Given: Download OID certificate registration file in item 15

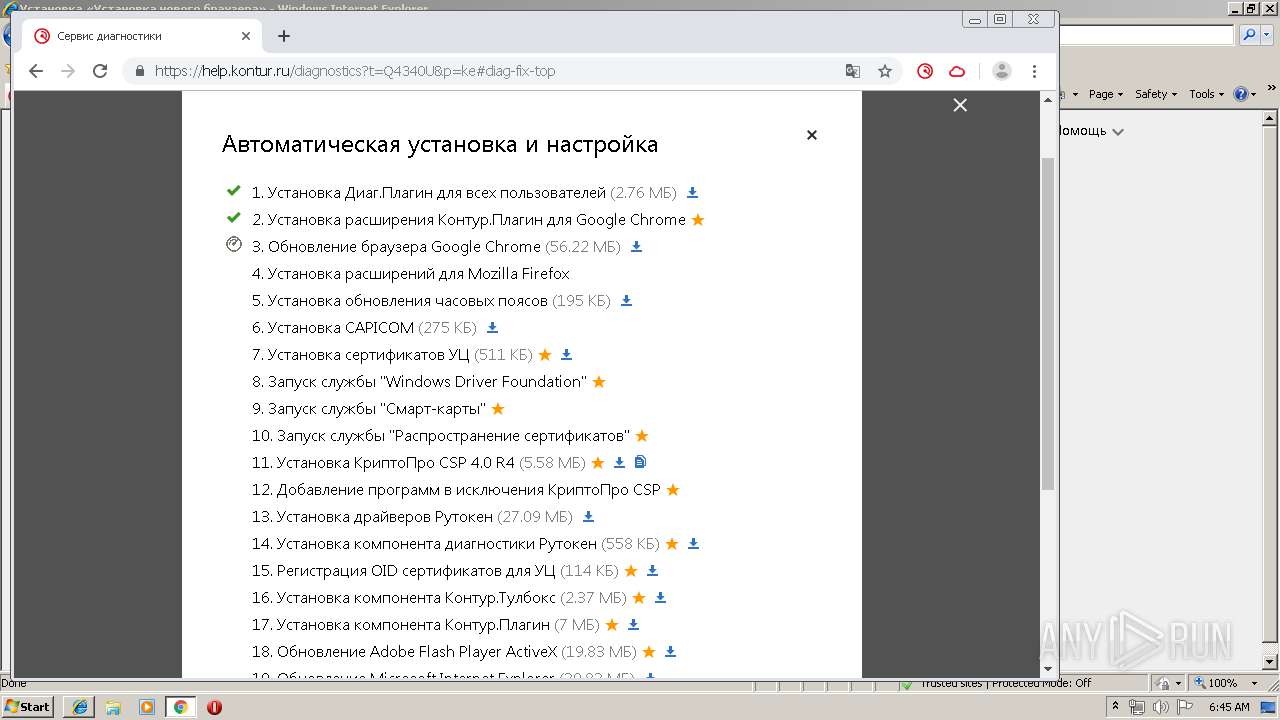Looking at the screenshot, I should tap(652, 571).
